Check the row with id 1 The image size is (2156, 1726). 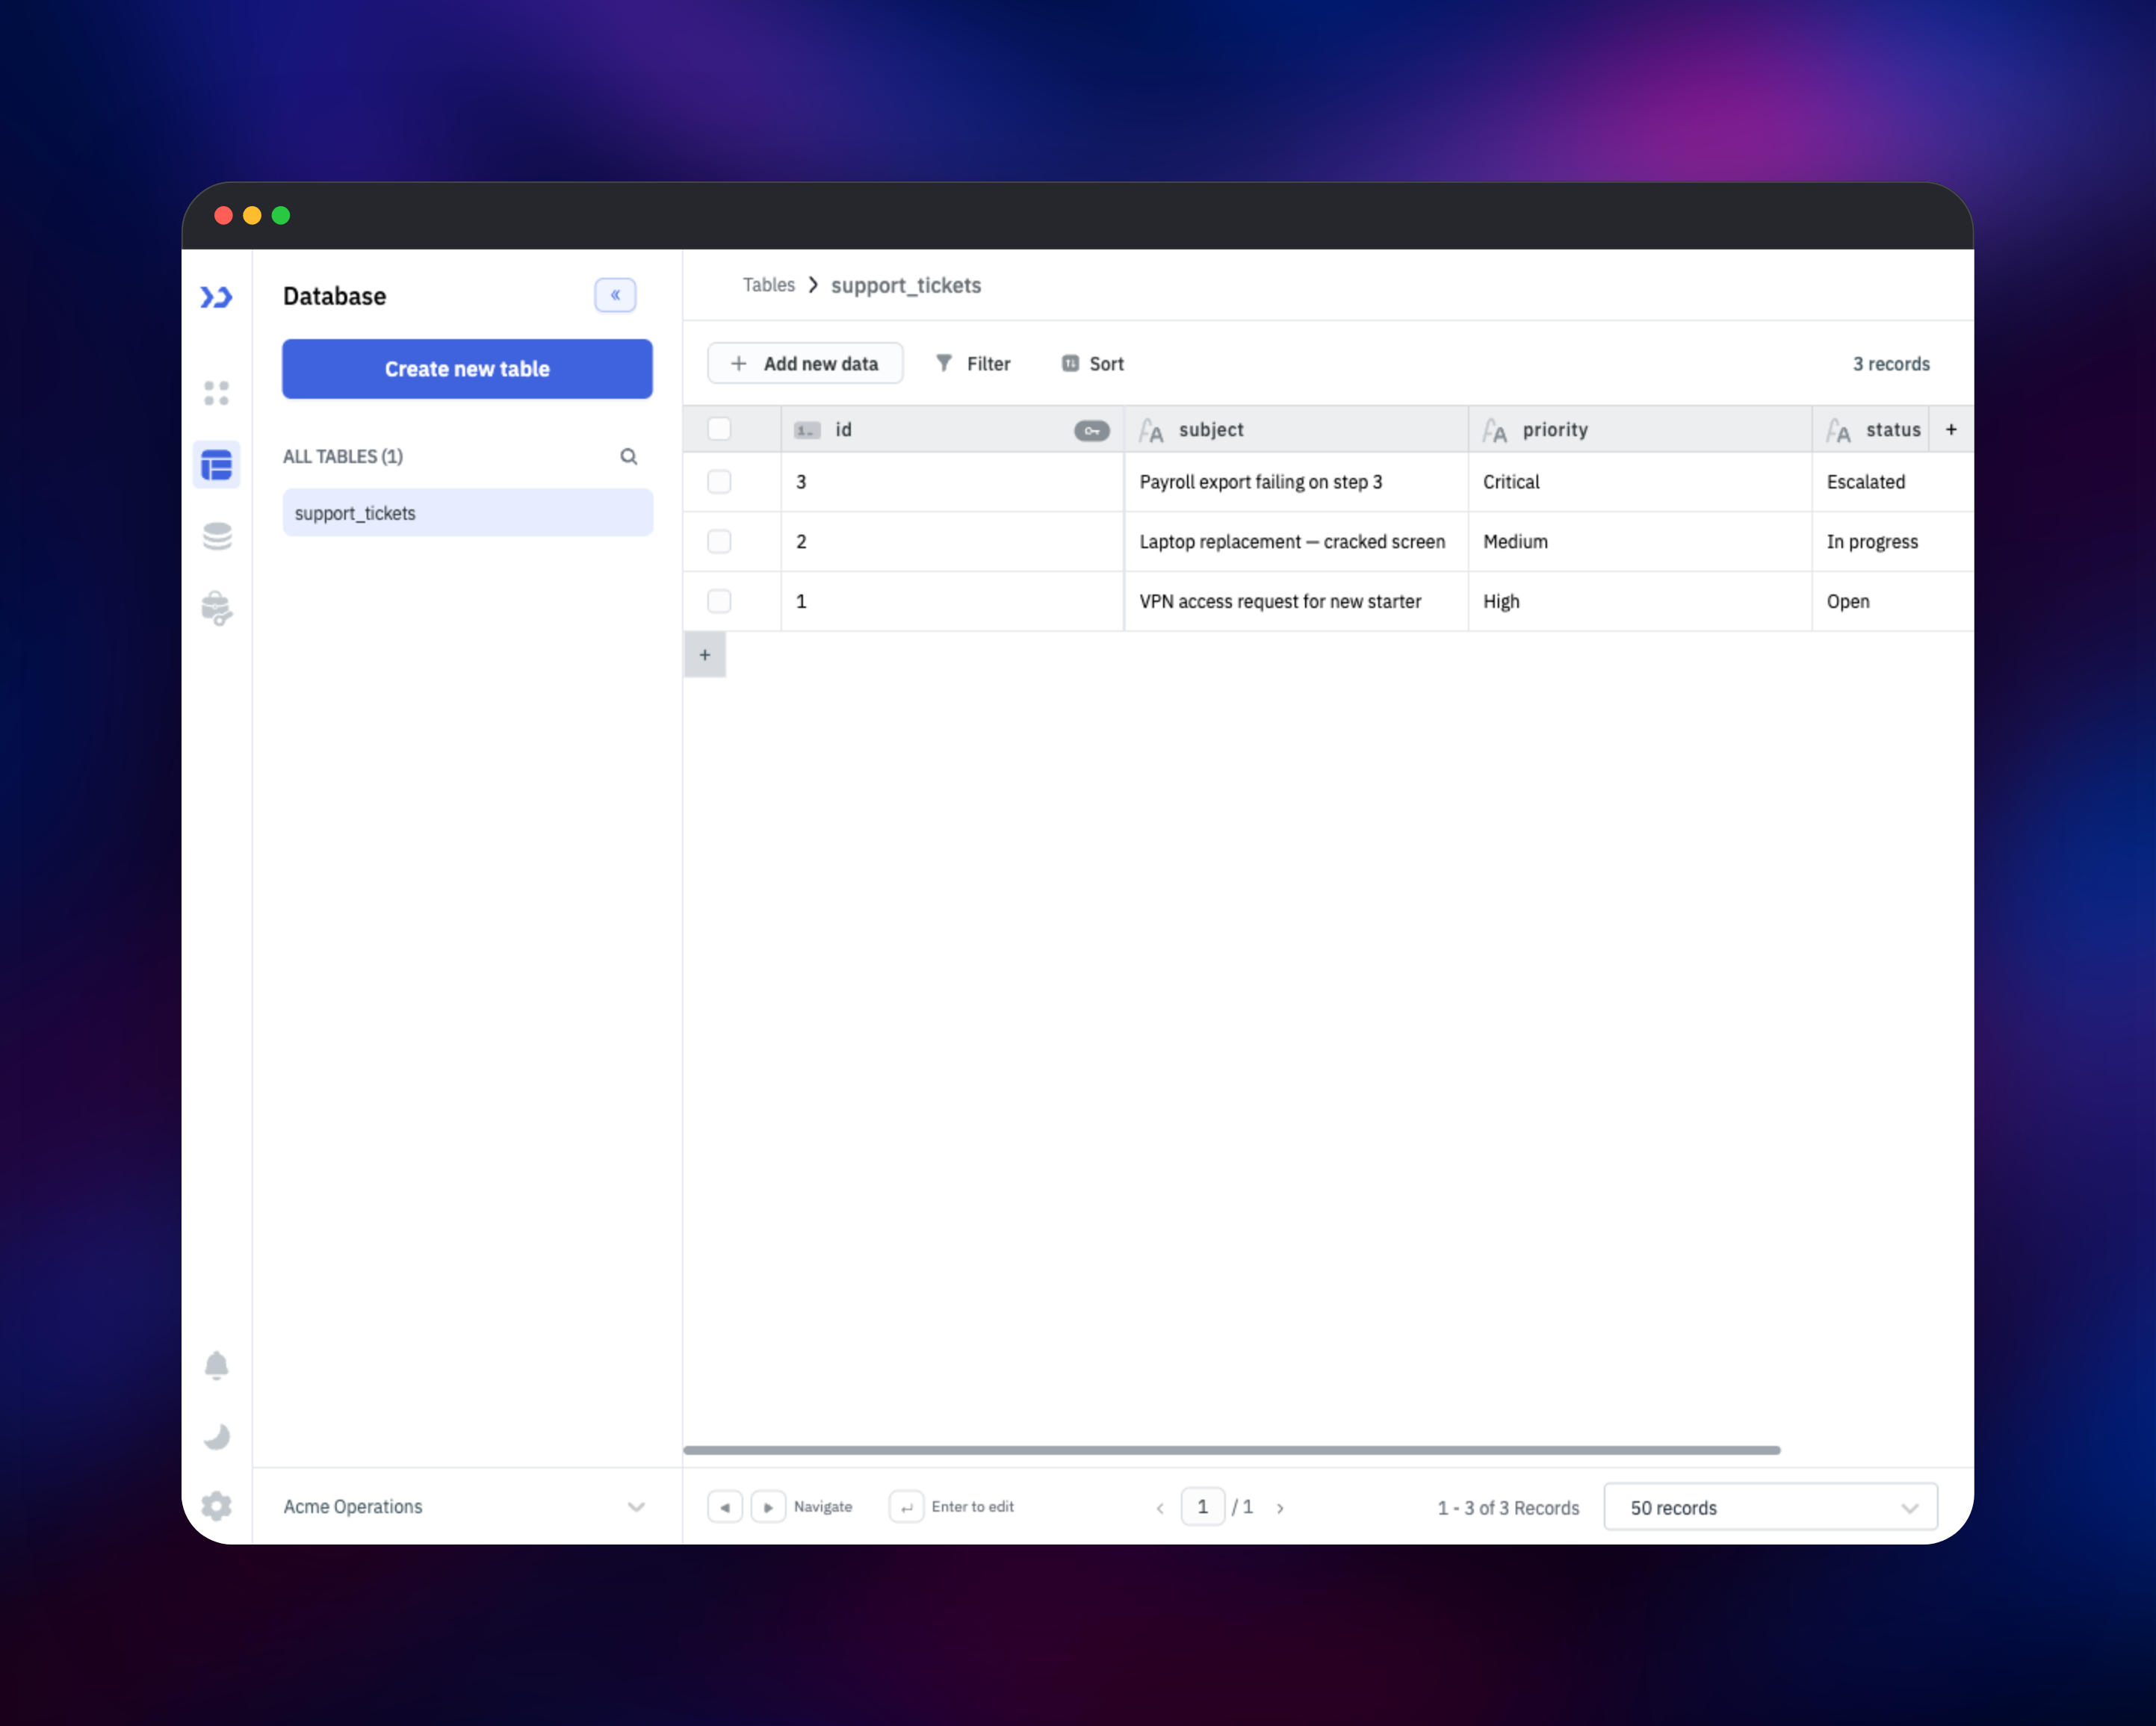[x=719, y=601]
